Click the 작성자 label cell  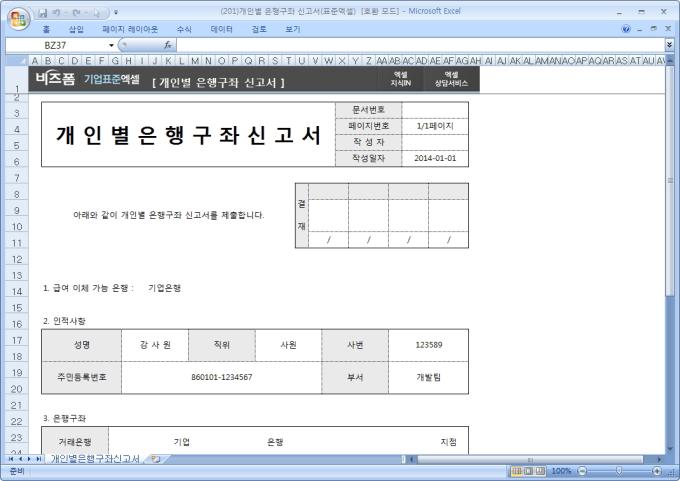tap(368, 142)
